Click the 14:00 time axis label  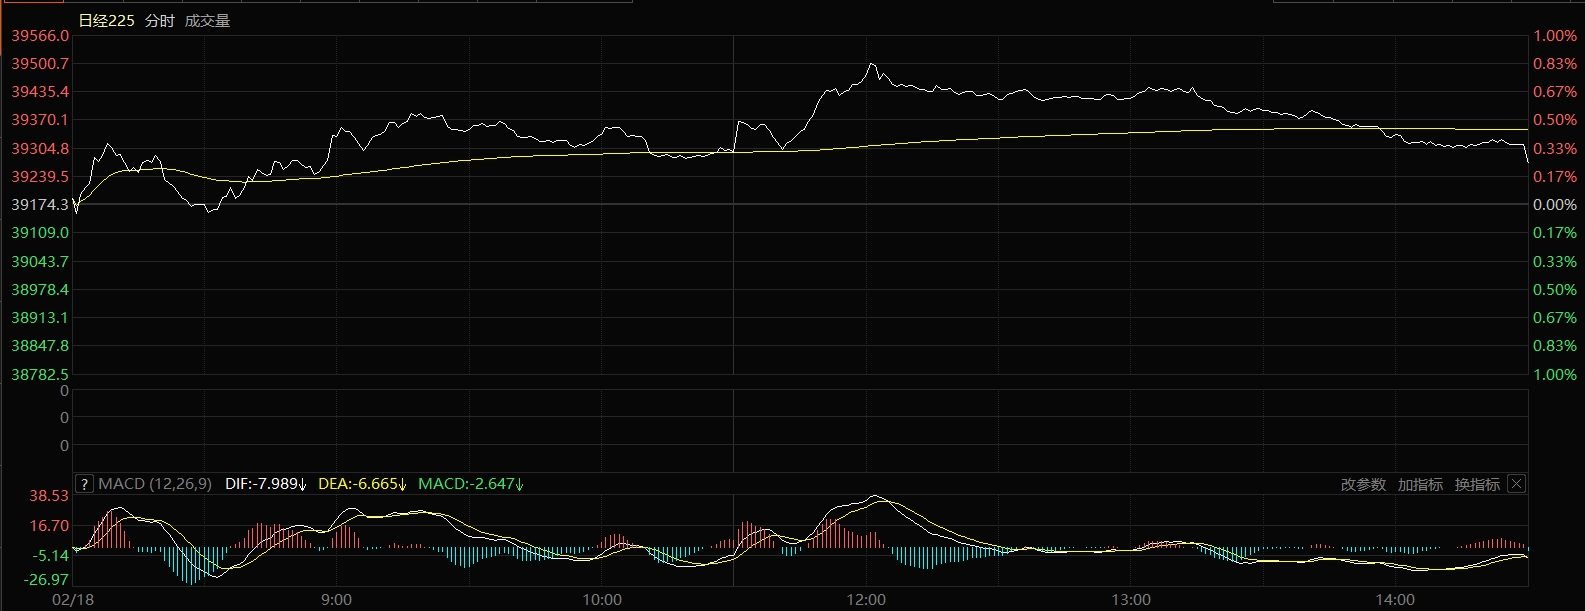click(x=1395, y=600)
